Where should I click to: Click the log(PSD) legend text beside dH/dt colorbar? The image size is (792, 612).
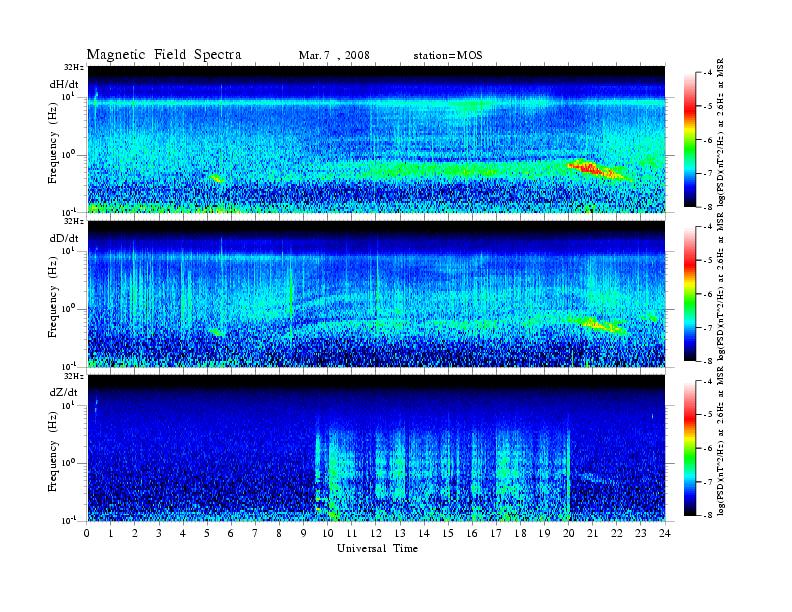pyautogui.click(x=721, y=133)
